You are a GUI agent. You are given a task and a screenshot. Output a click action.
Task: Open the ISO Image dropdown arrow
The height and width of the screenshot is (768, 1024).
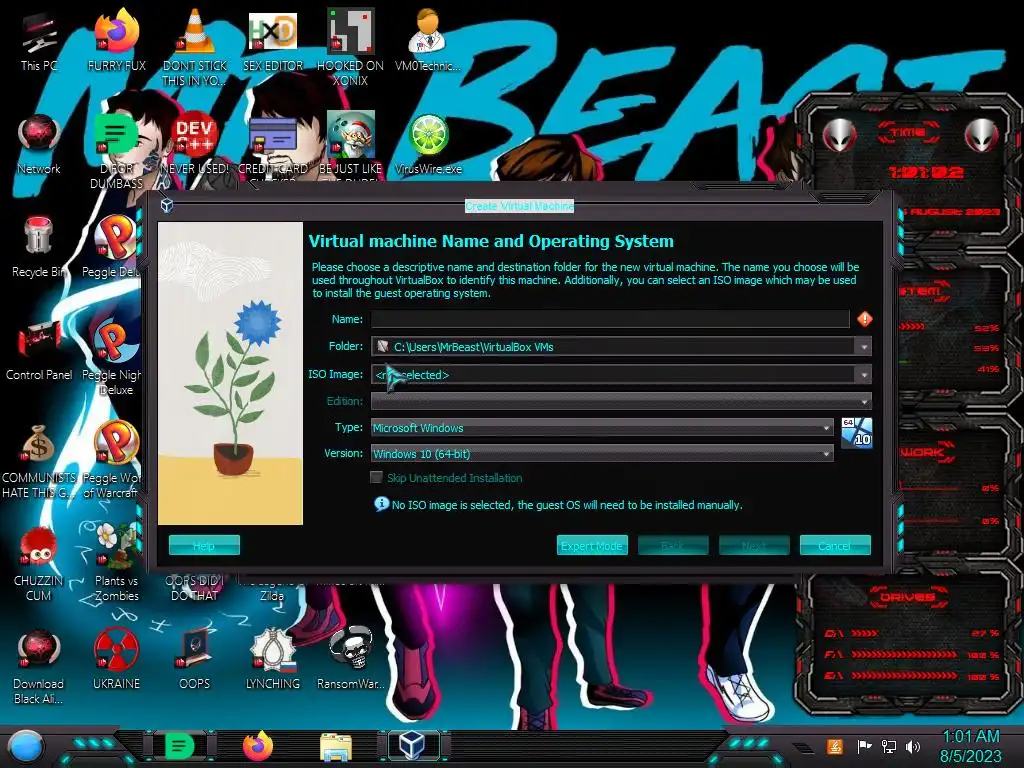(x=864, y=375)
